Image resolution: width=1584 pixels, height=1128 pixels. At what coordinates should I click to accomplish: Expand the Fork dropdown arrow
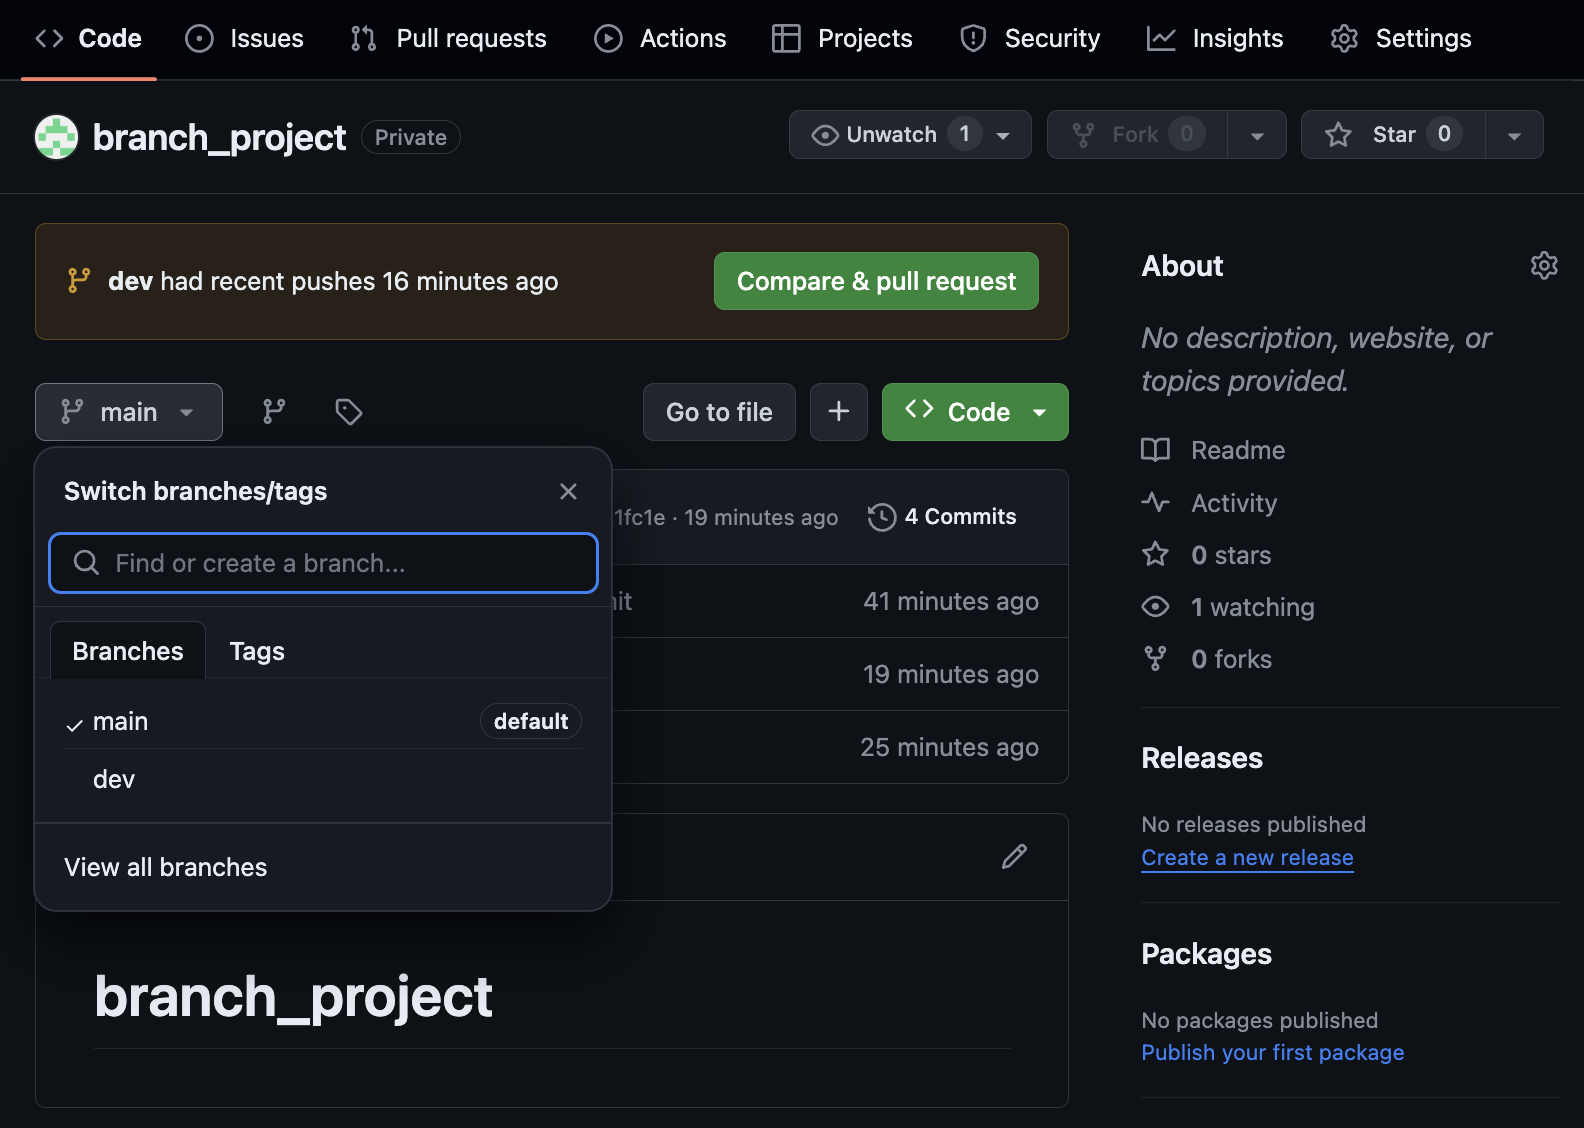coord(1257,135)
